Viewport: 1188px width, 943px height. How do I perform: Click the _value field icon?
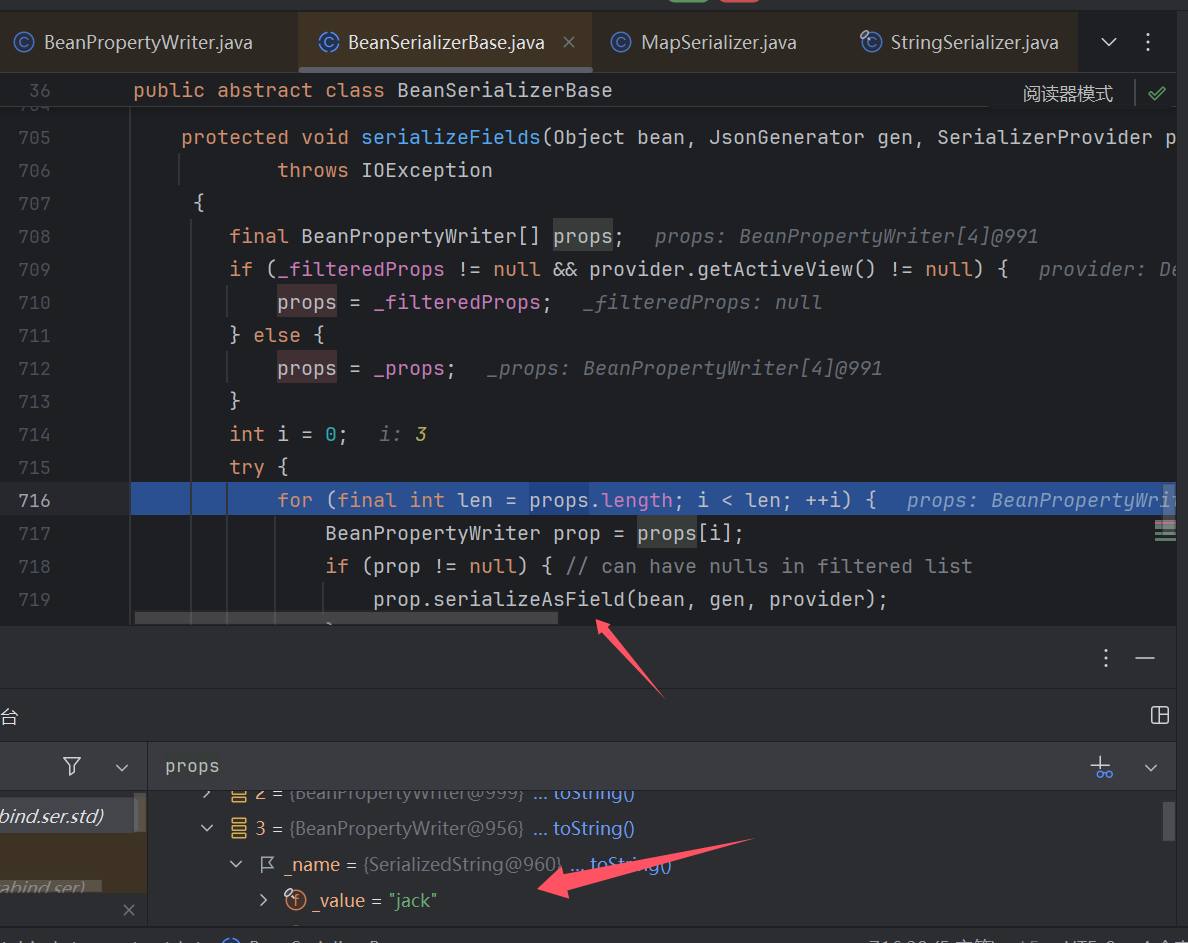(295, 899)
